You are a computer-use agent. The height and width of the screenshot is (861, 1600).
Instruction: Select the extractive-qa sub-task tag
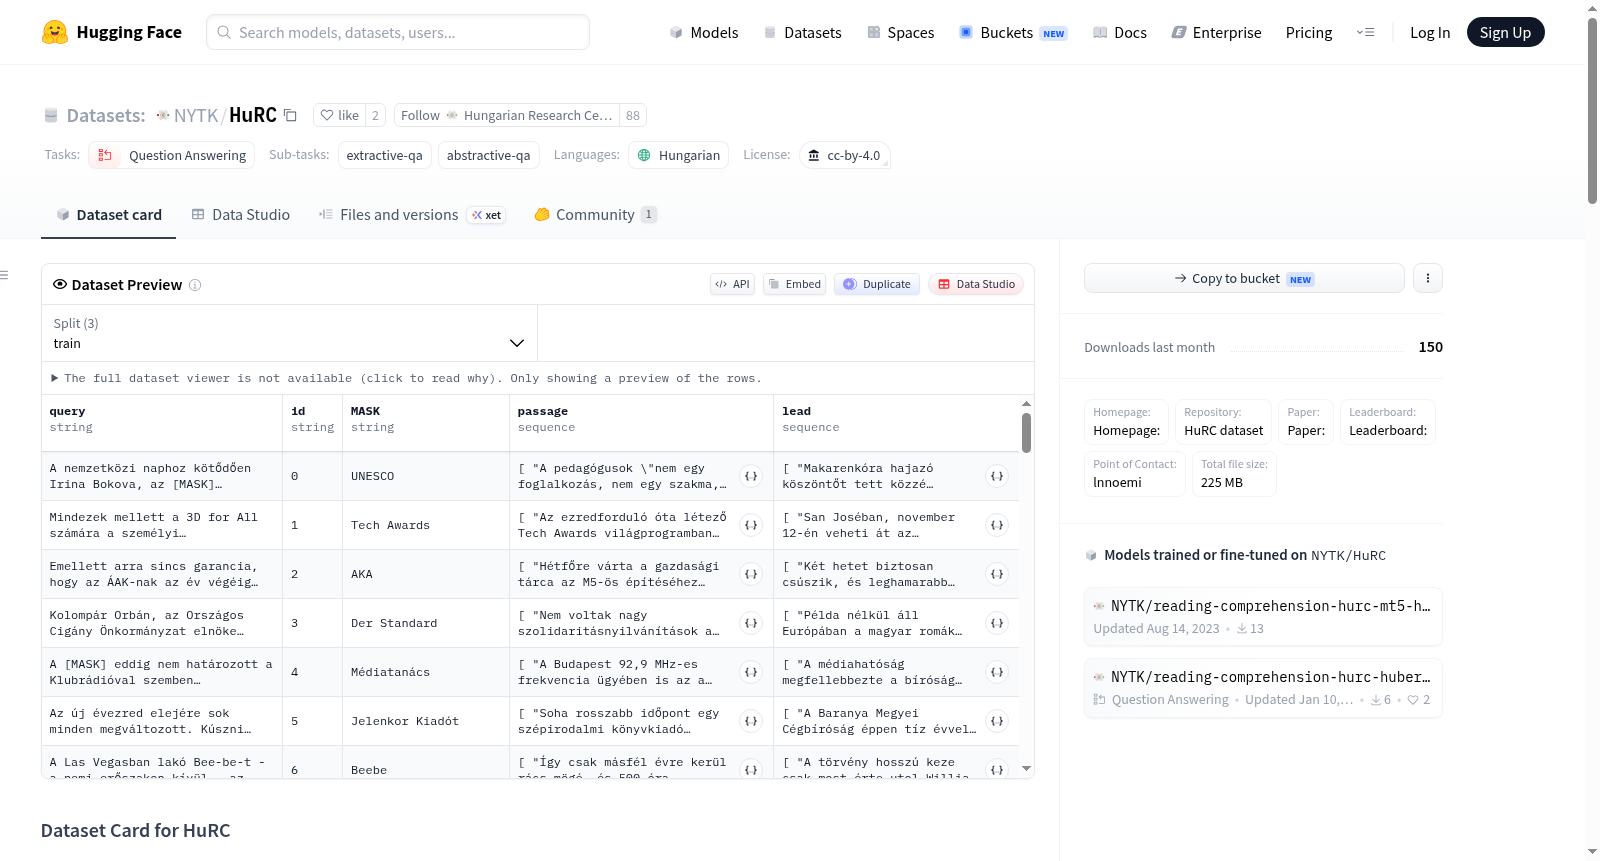coord(384,155)
